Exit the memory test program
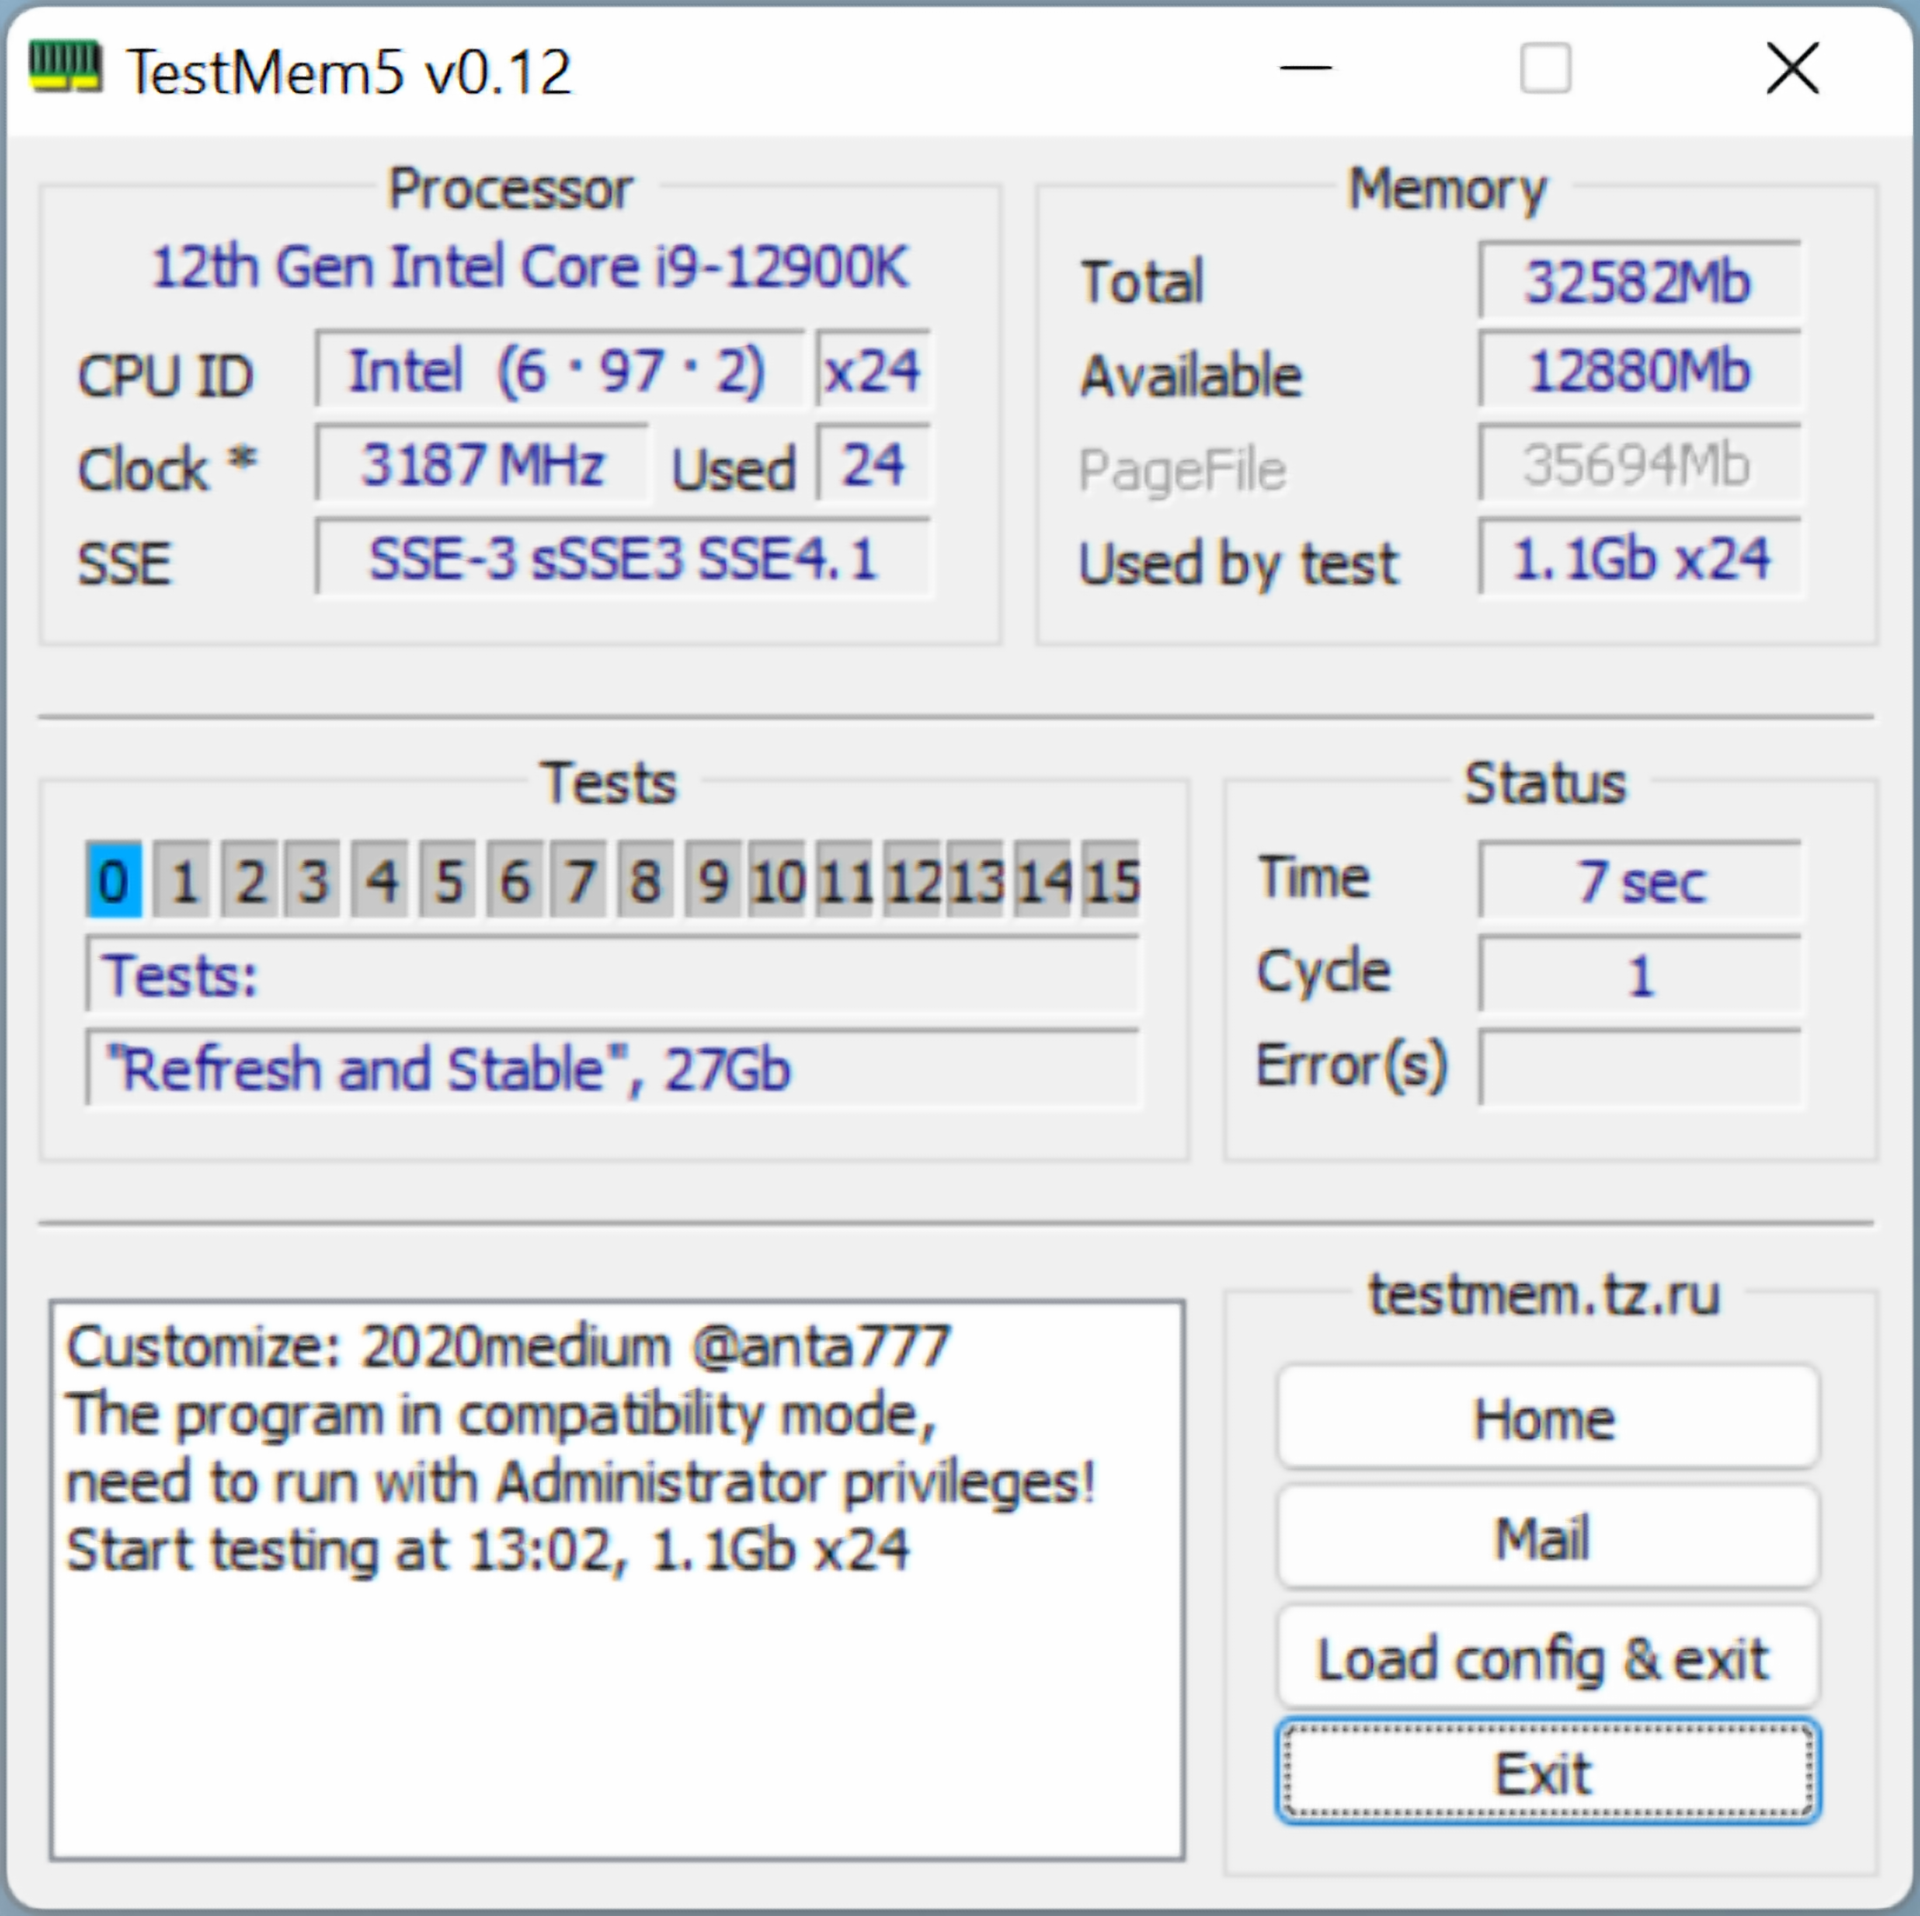The image size is (1920, 1916). pyautogui.click(x=1547, y=1771)
